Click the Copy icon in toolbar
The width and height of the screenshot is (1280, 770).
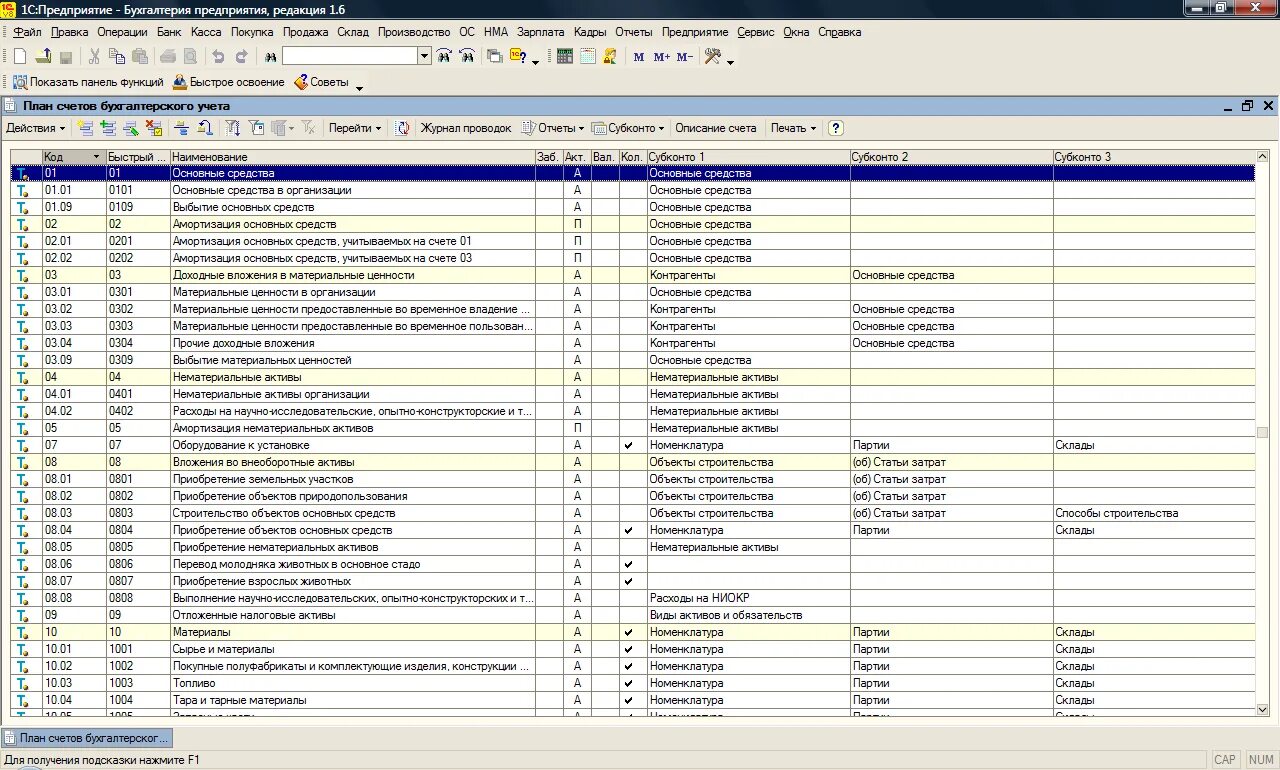coord(117,57)
